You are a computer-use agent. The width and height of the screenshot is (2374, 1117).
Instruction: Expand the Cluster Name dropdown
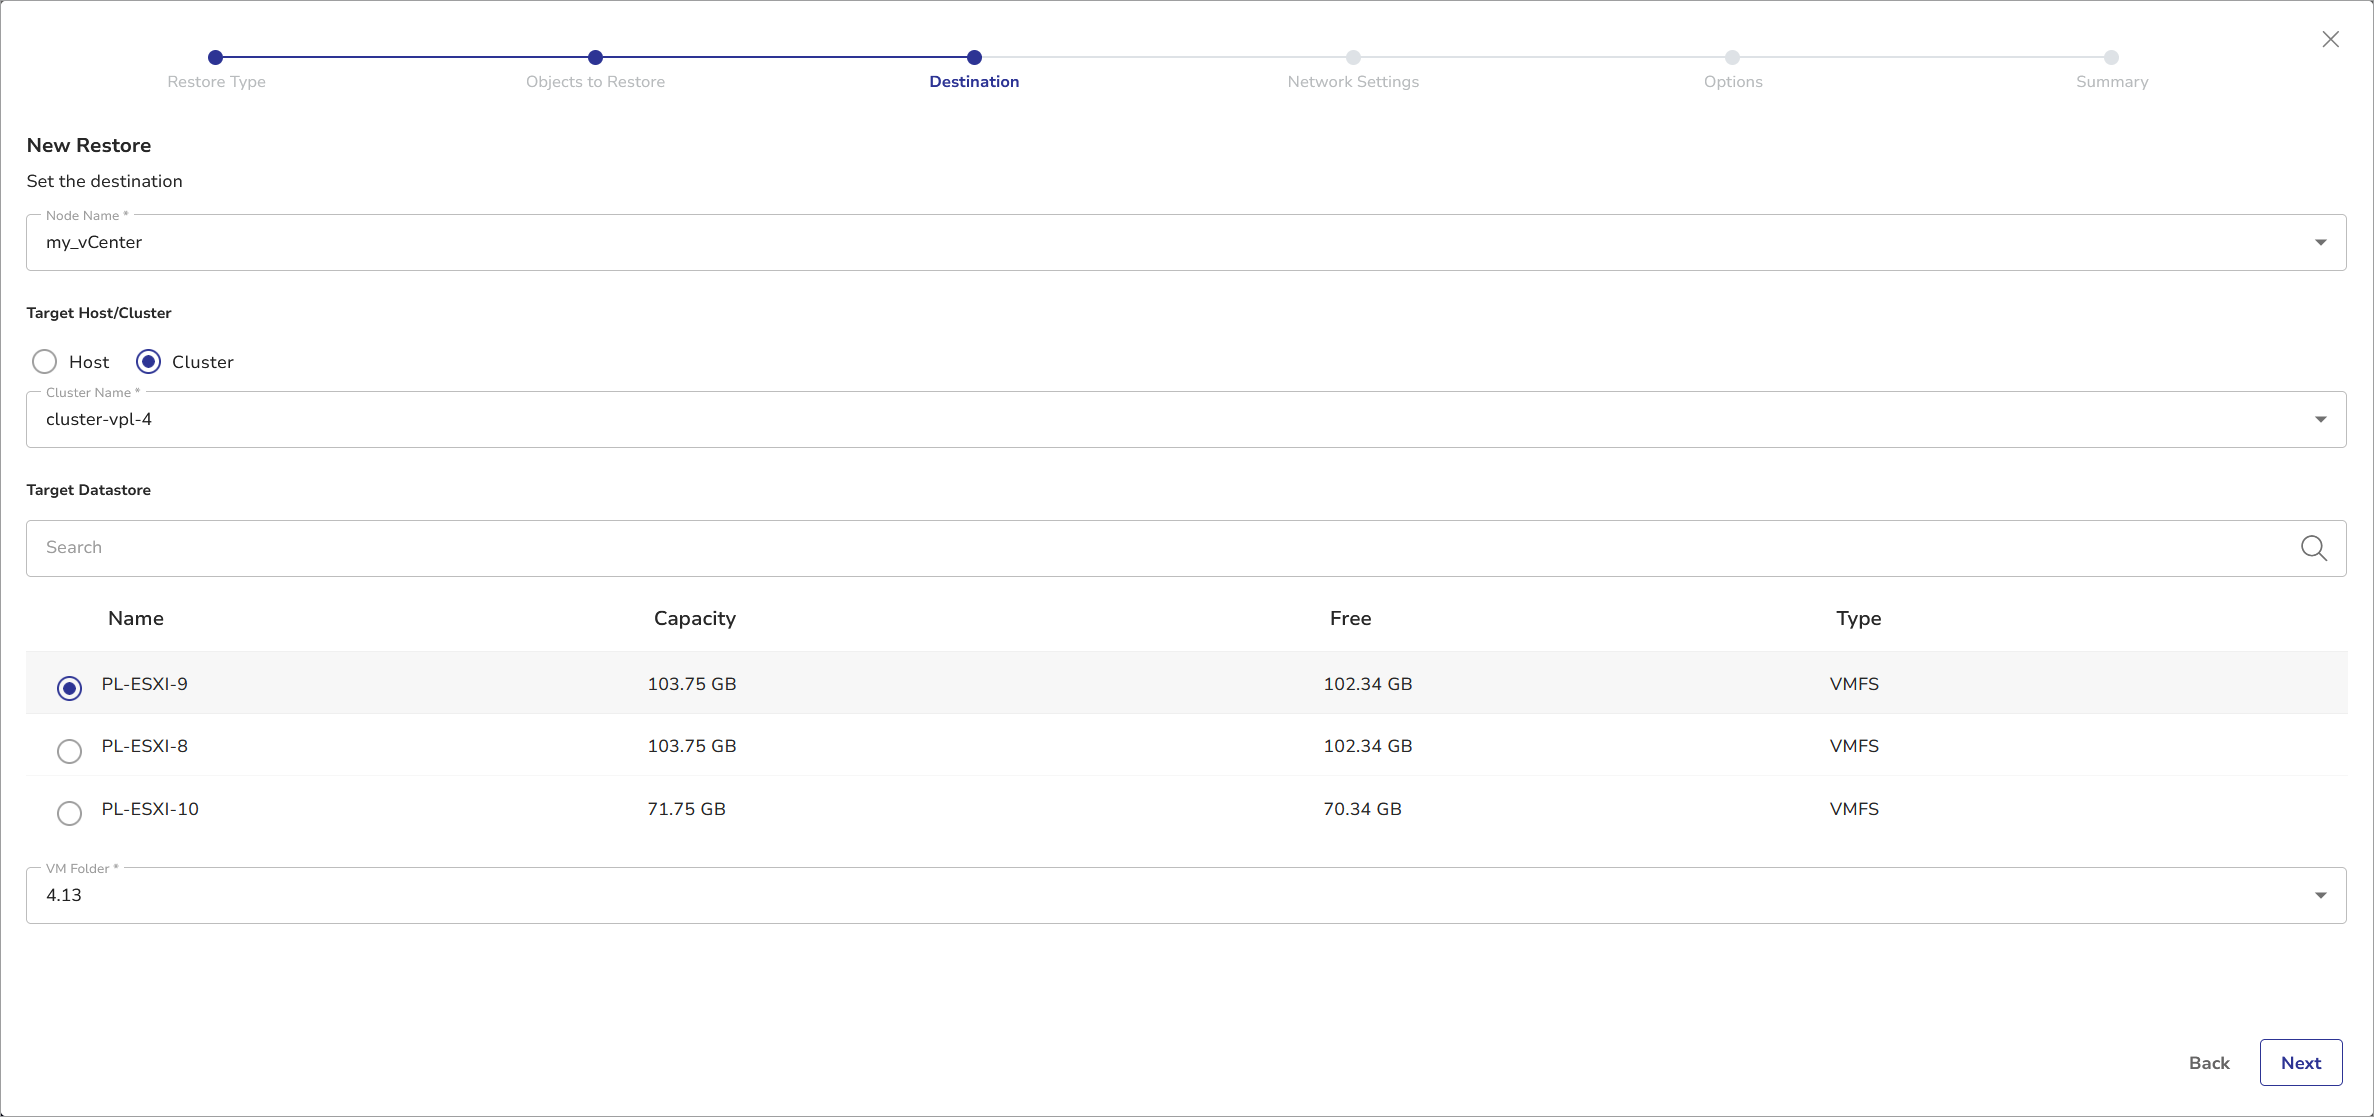pyautogui.click(x=2320, y=420)
